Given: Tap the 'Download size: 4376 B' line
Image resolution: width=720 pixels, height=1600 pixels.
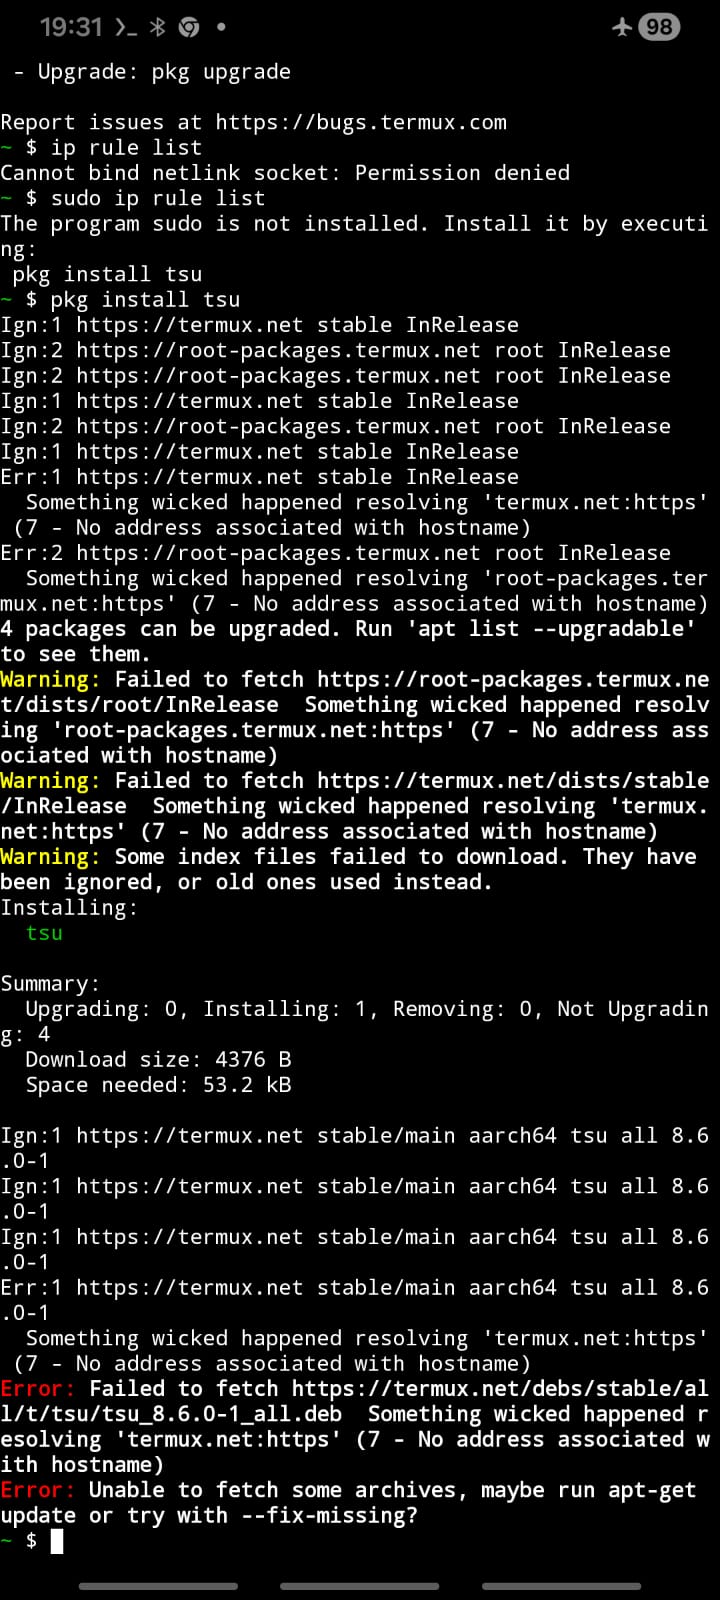Looking at the screenshot, I should coord(158,1059).
